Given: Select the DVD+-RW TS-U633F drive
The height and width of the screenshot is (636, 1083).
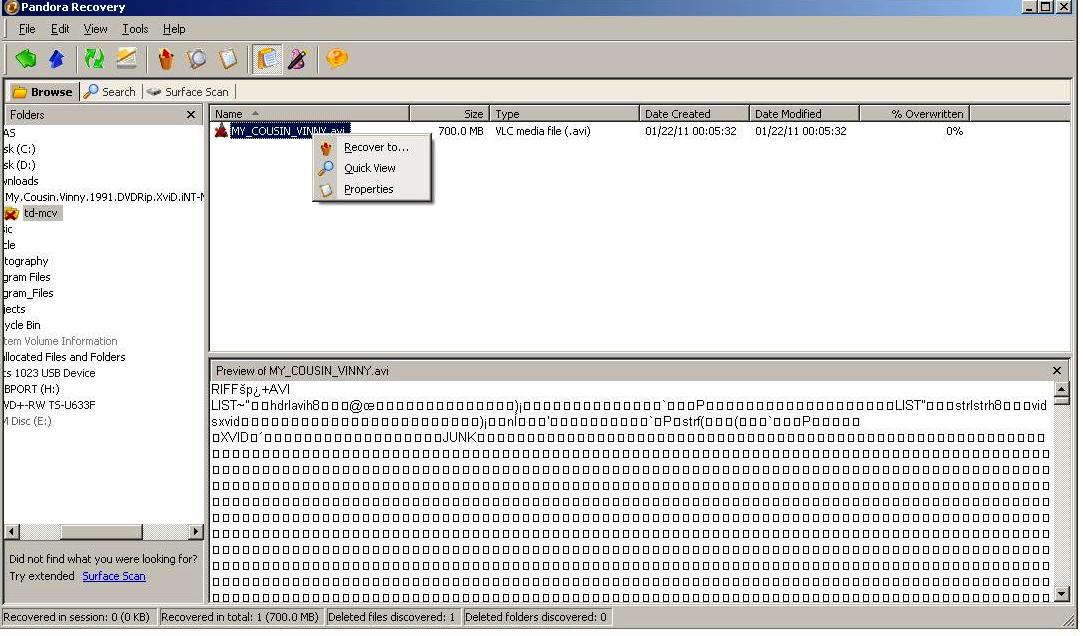Looking at the screenshot, I should click(49, 405).
